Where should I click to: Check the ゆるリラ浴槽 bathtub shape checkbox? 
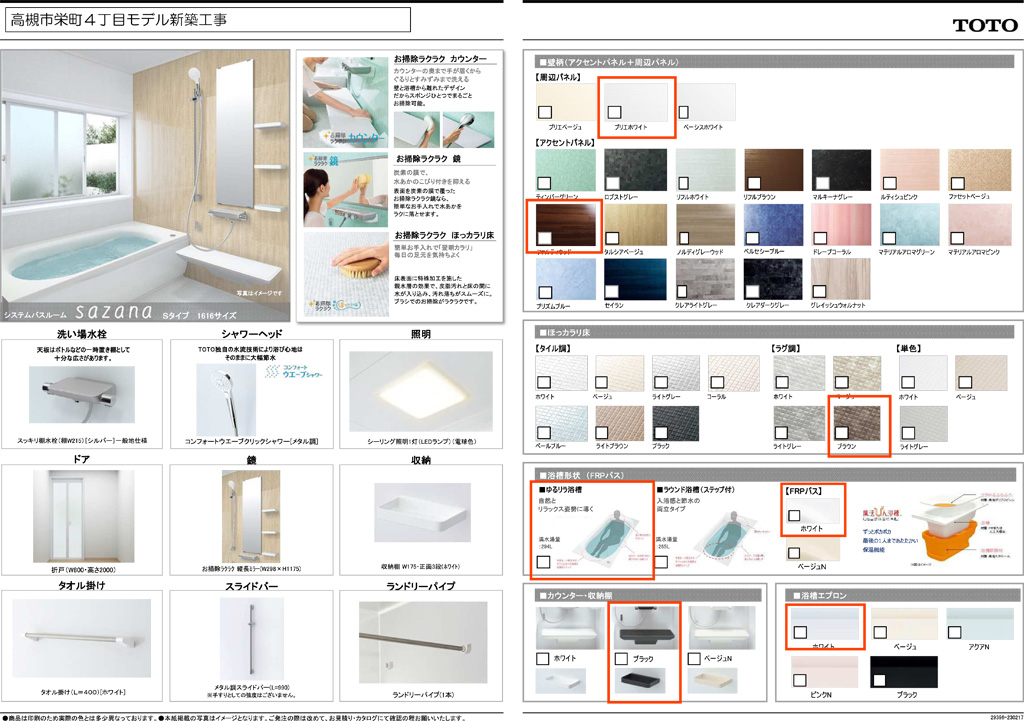(x=543, y=562)
